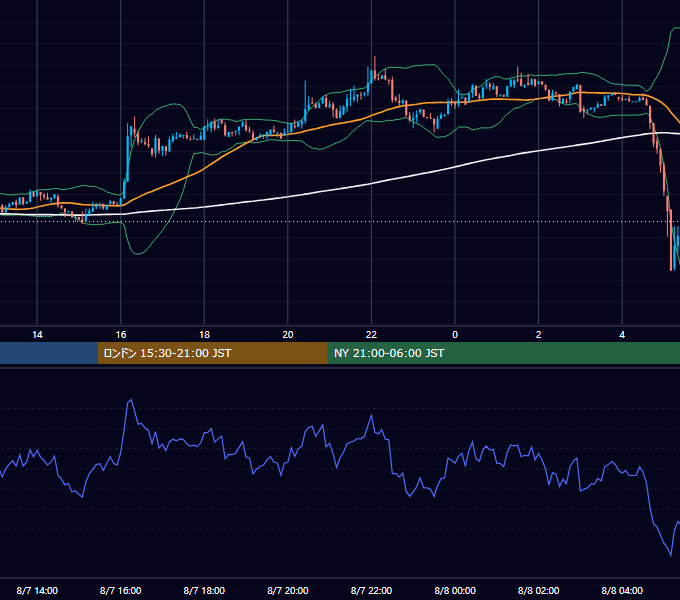Click the 20 hour axis label

click(288, 335)
